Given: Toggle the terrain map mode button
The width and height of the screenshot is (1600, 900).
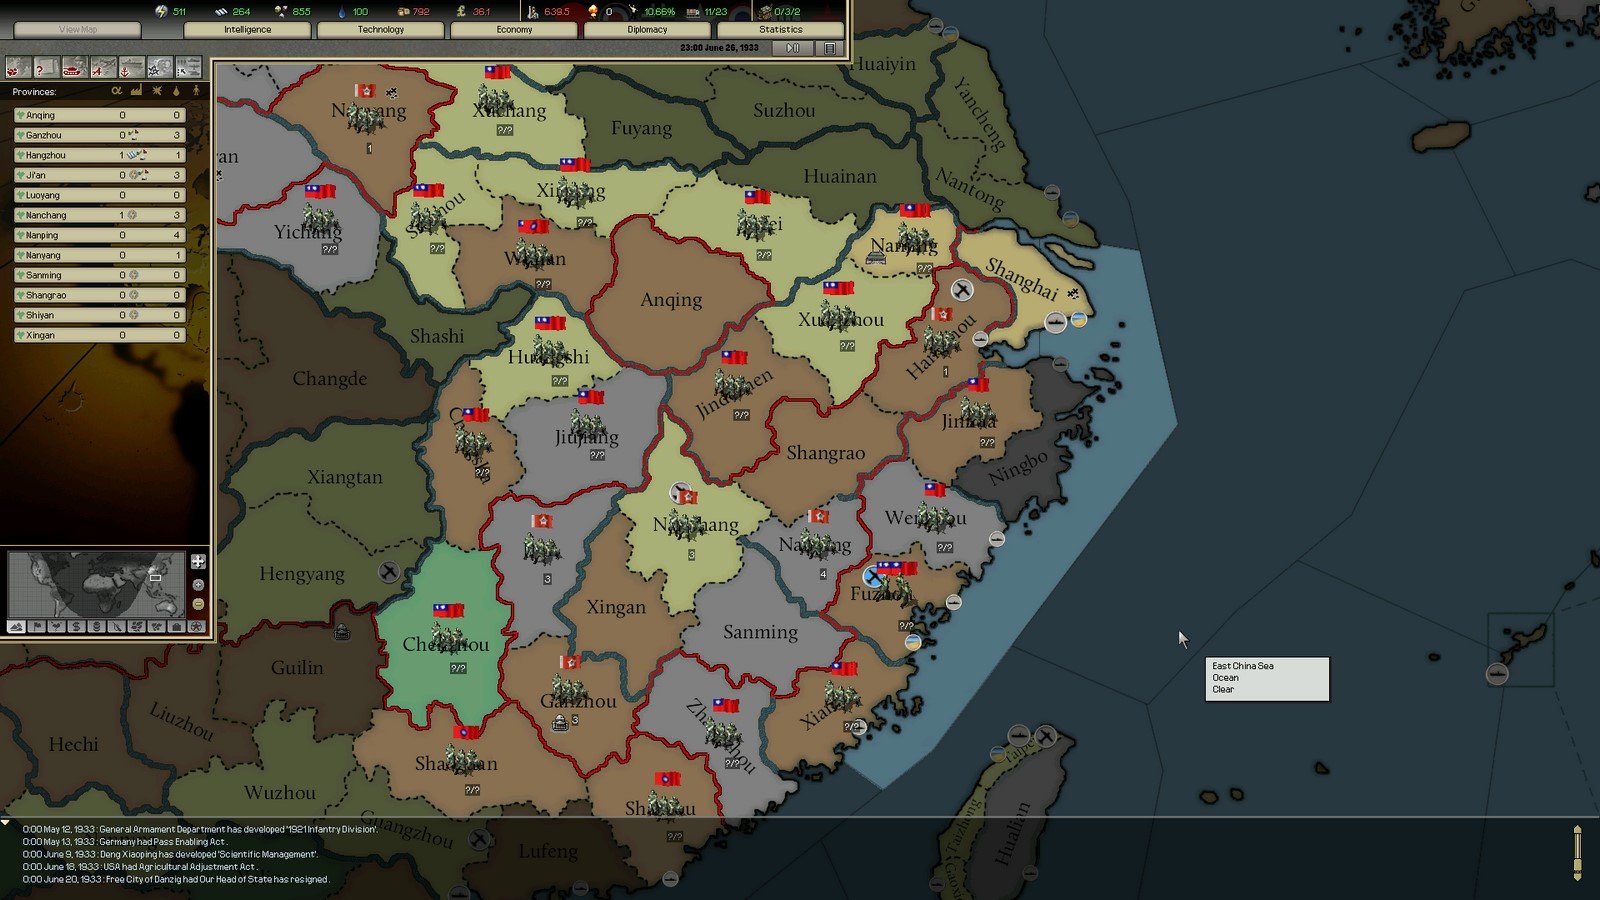Looking at the screenshot, I should pos(17,627).
